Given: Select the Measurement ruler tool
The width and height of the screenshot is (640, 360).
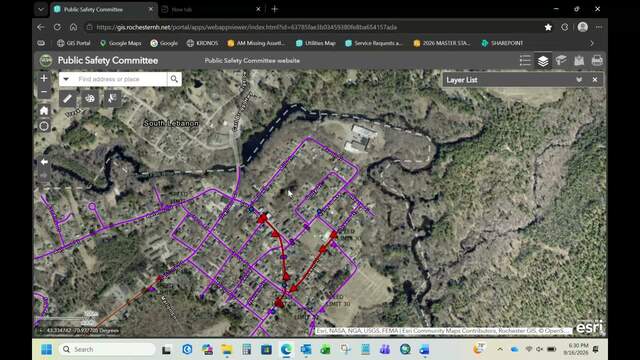Looking at the screenshot, I should pyautogui.click(x=68, y=98).
